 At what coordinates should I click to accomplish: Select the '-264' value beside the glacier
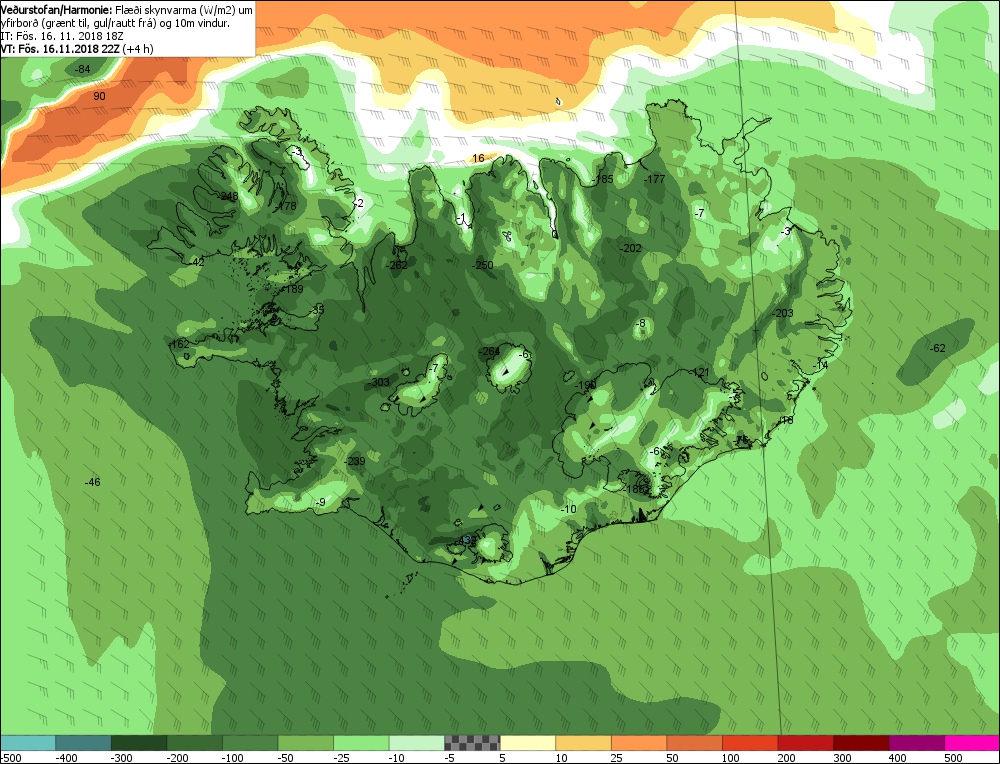coord(489,351)
